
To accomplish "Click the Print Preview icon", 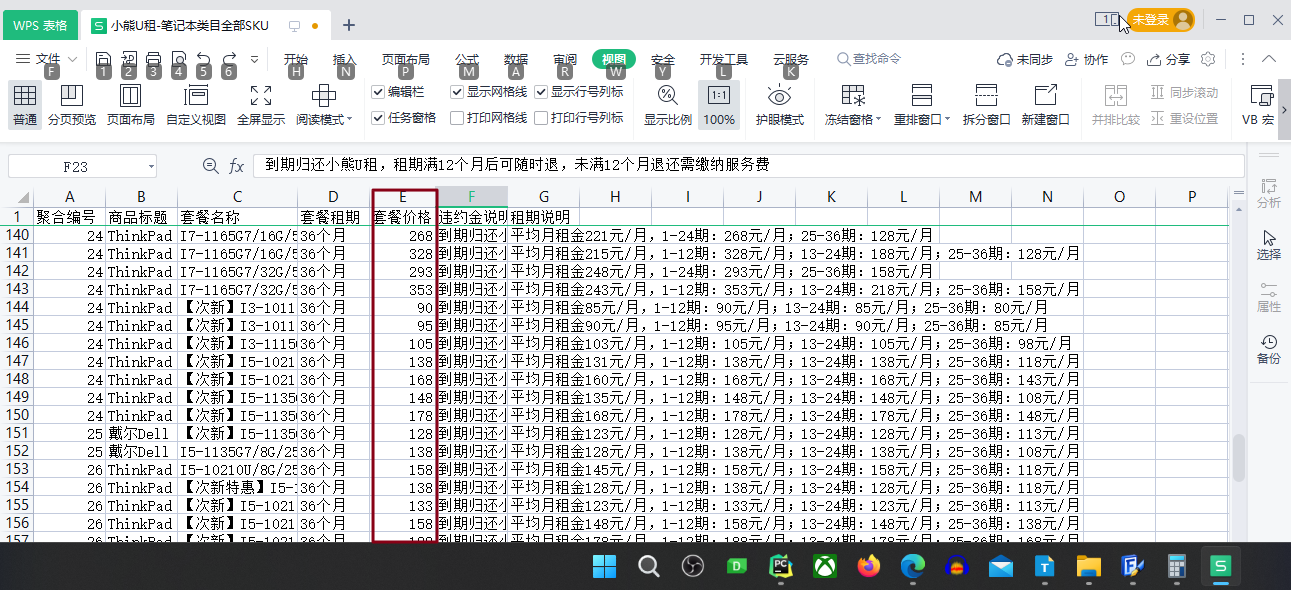I will click(178, 59).
